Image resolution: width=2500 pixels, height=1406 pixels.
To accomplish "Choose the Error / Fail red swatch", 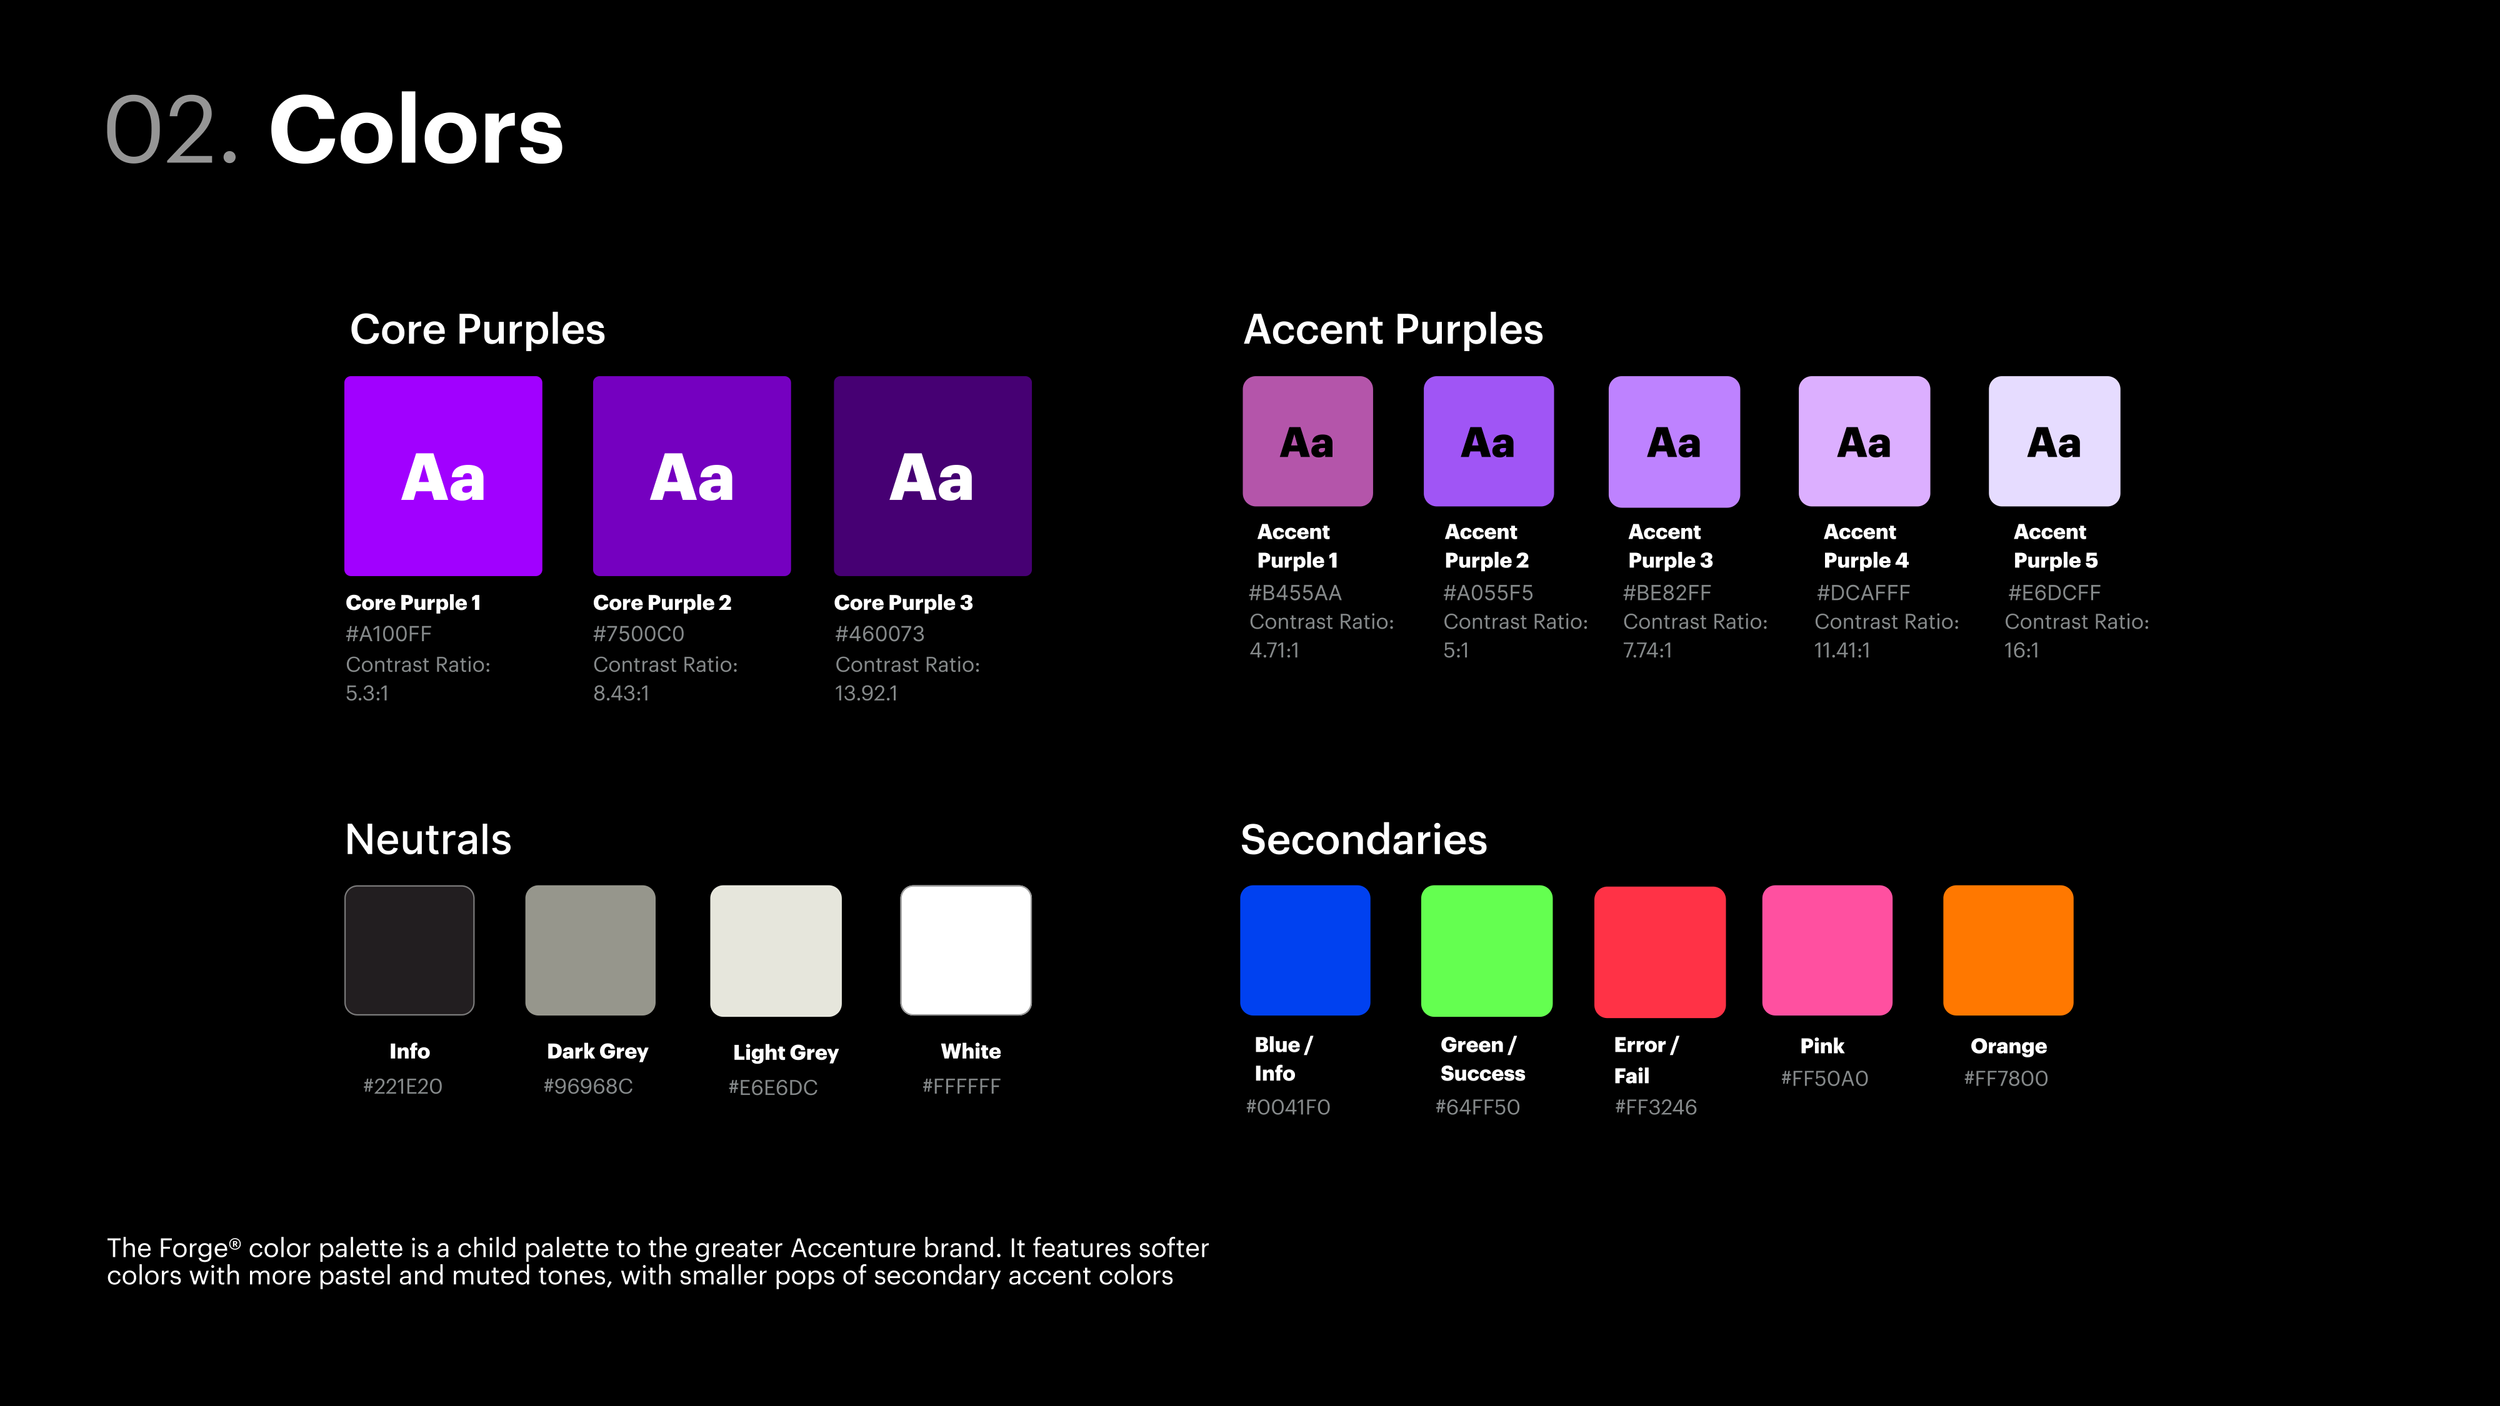I will click(x=1660, y=951).
